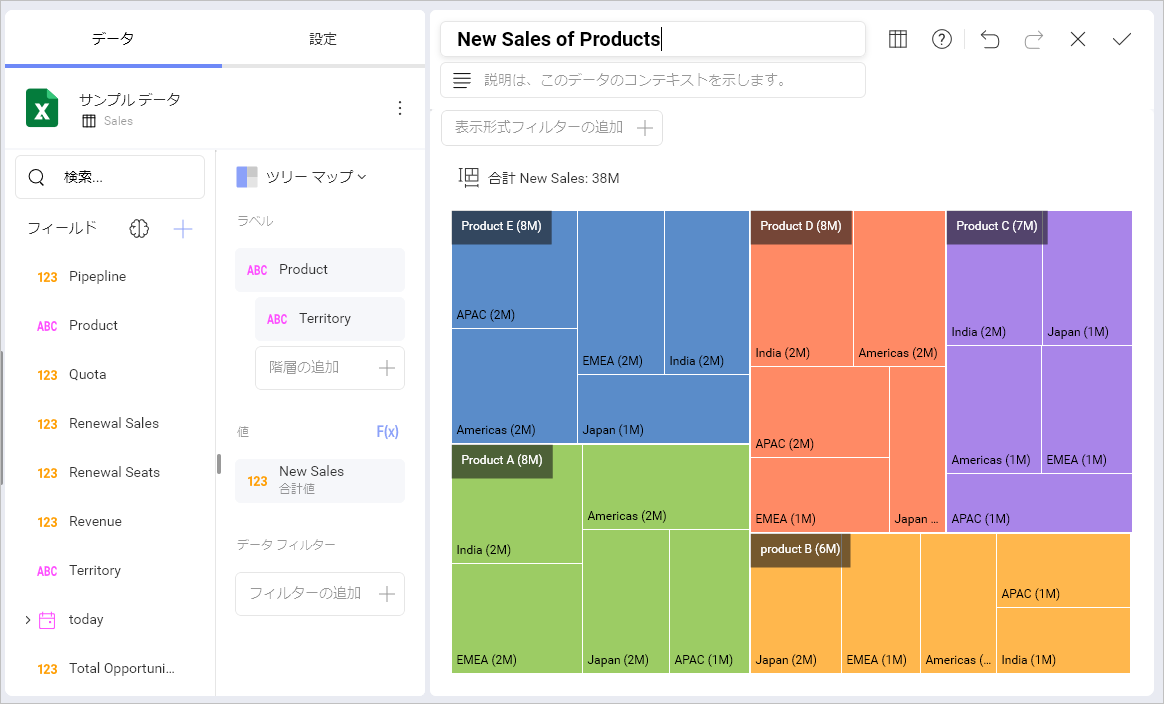Expand the today date field
Image resolution: width=1164 pixels, height=704 pixels.
(27, 620)
